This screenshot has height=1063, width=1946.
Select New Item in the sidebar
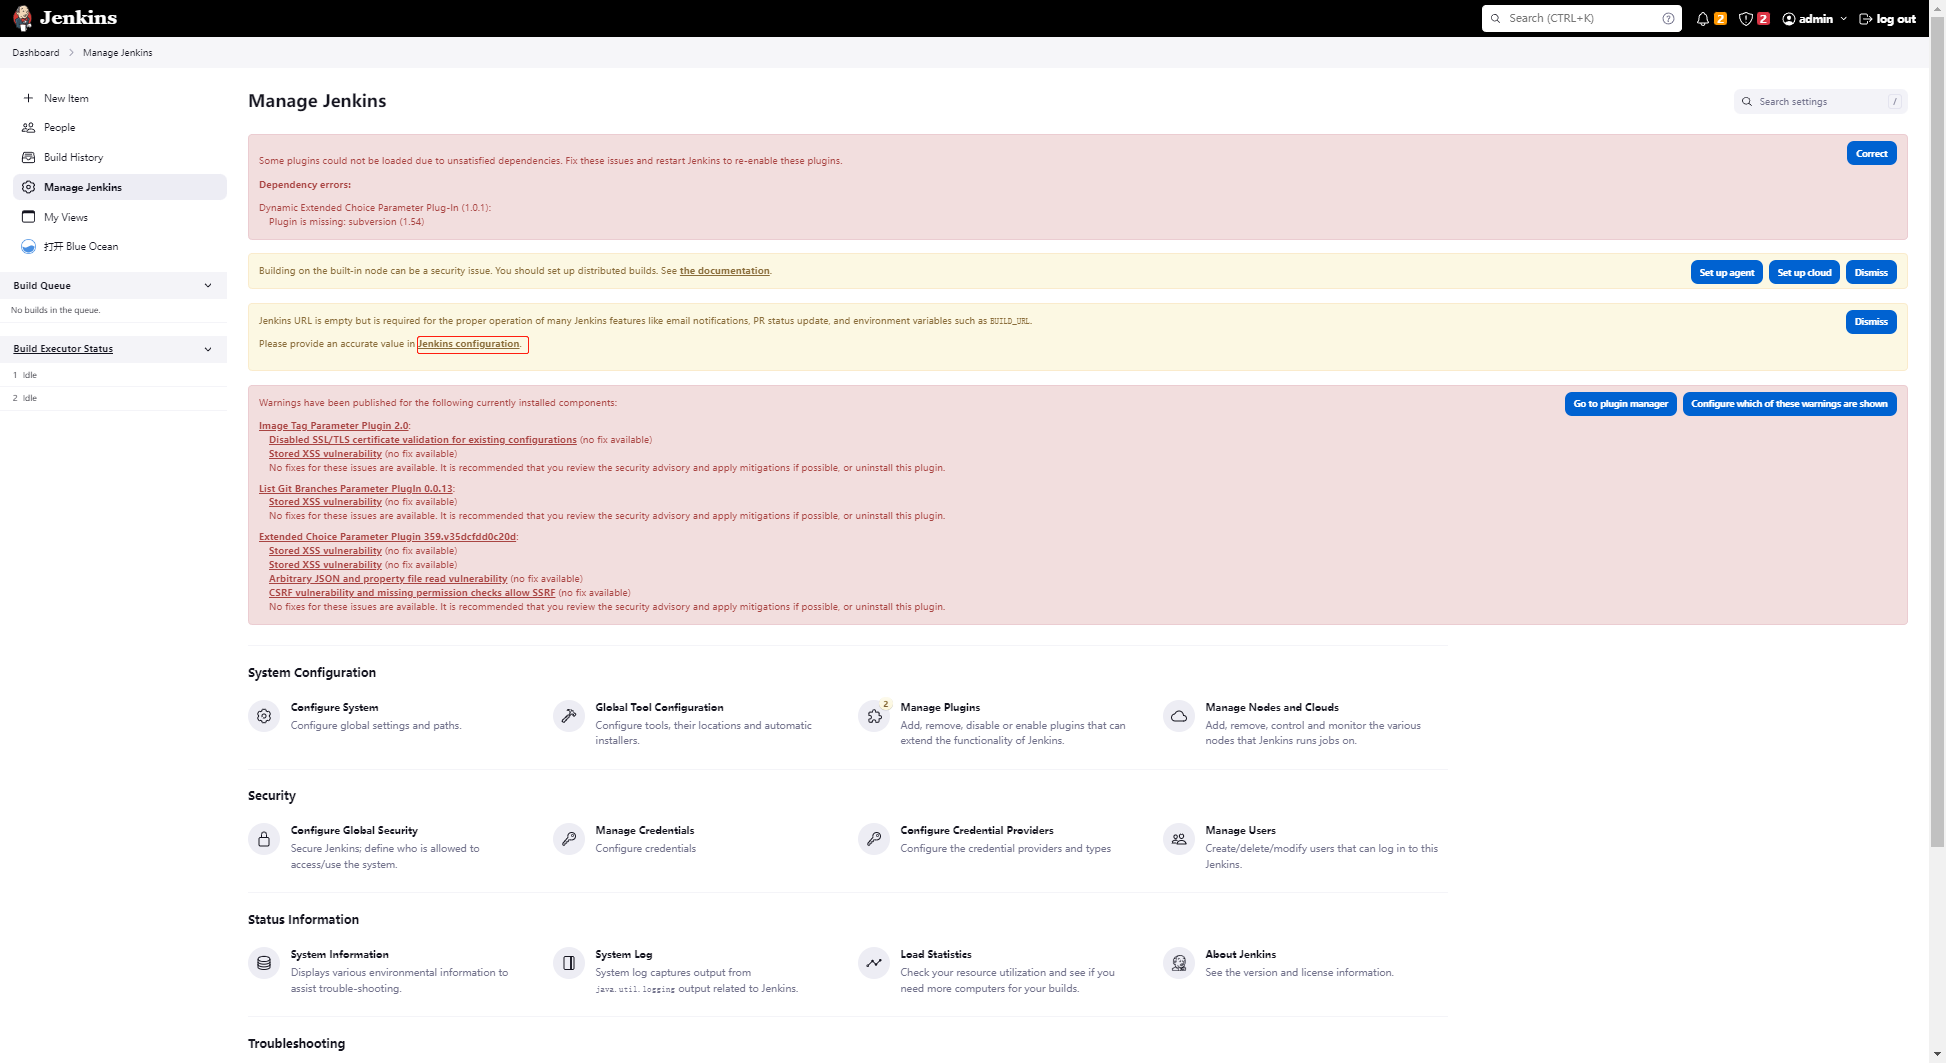[119, 98]
